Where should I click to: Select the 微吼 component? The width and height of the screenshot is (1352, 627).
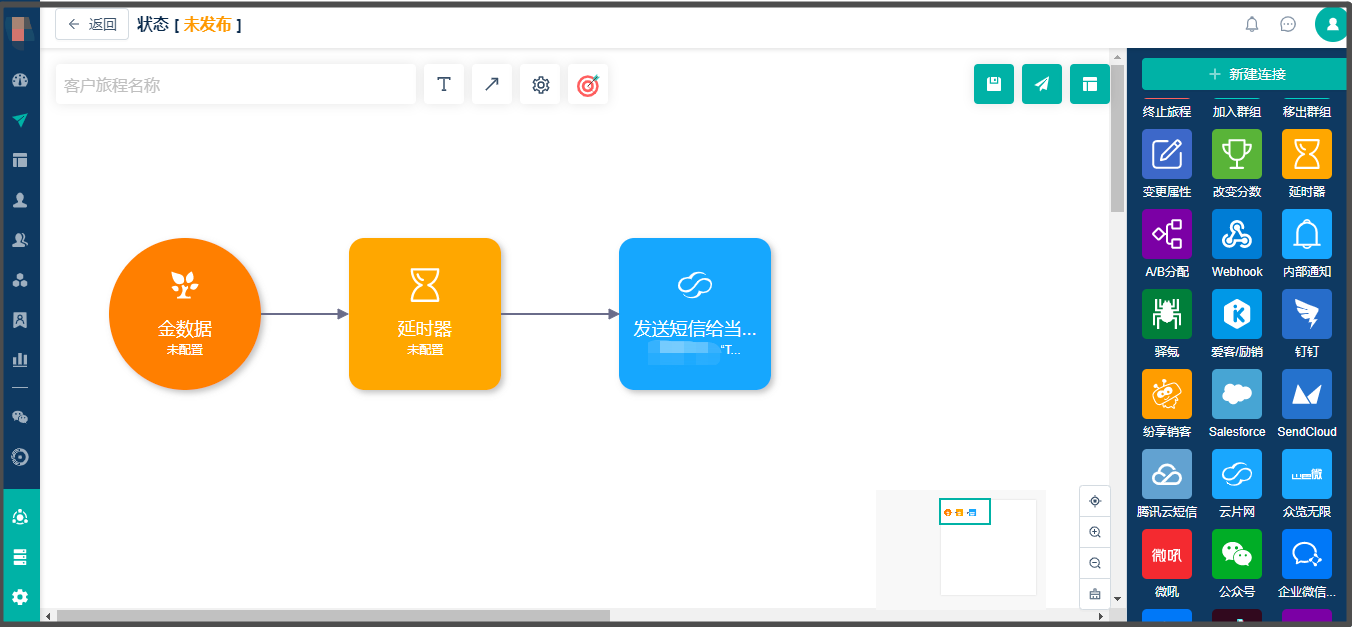[x=1167, y=554]
